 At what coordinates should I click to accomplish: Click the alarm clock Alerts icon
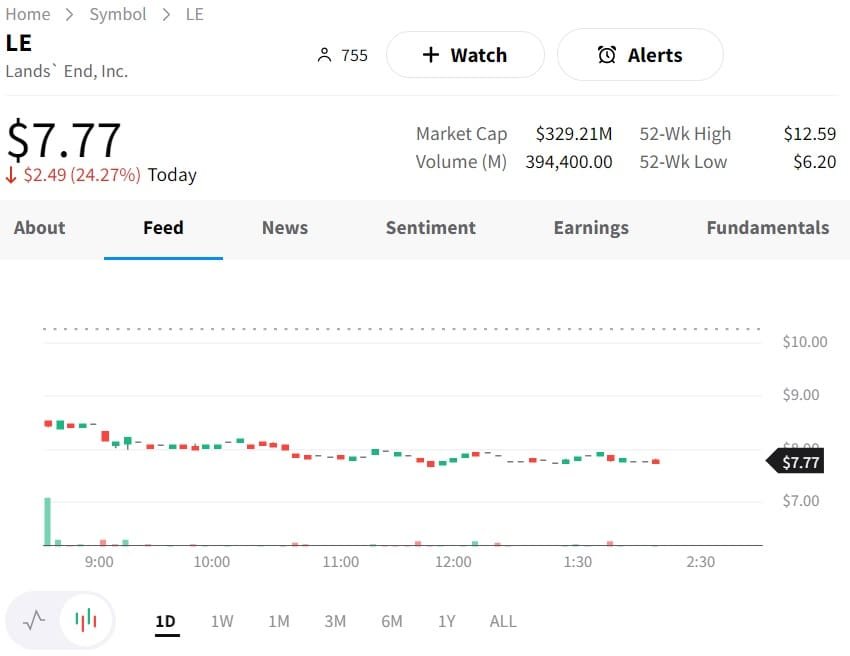[x=607, y=55]
